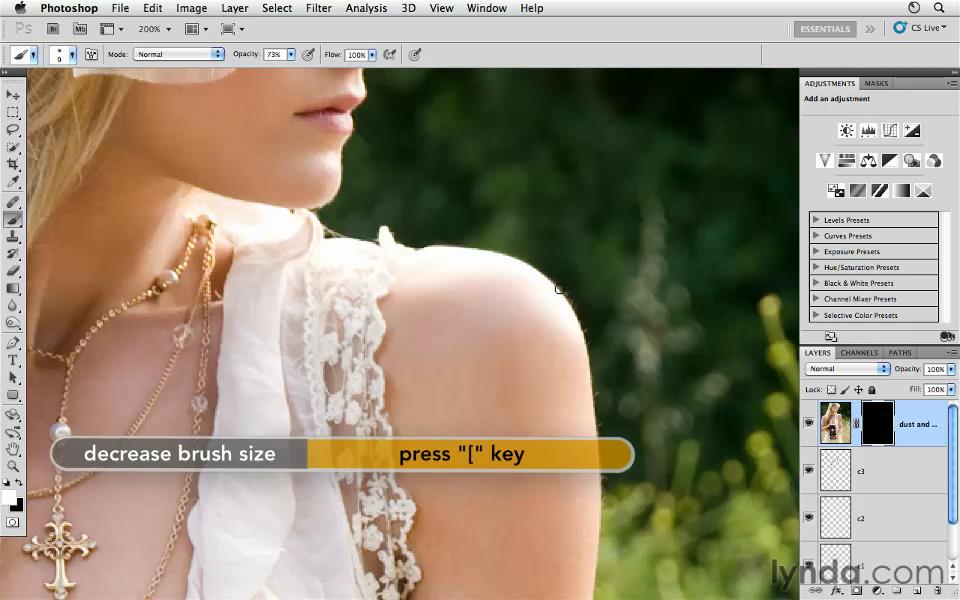Open the layer blend mode dropdown
Image resolution: width=960 pixels, height=600 pixels.
point(847,369)
